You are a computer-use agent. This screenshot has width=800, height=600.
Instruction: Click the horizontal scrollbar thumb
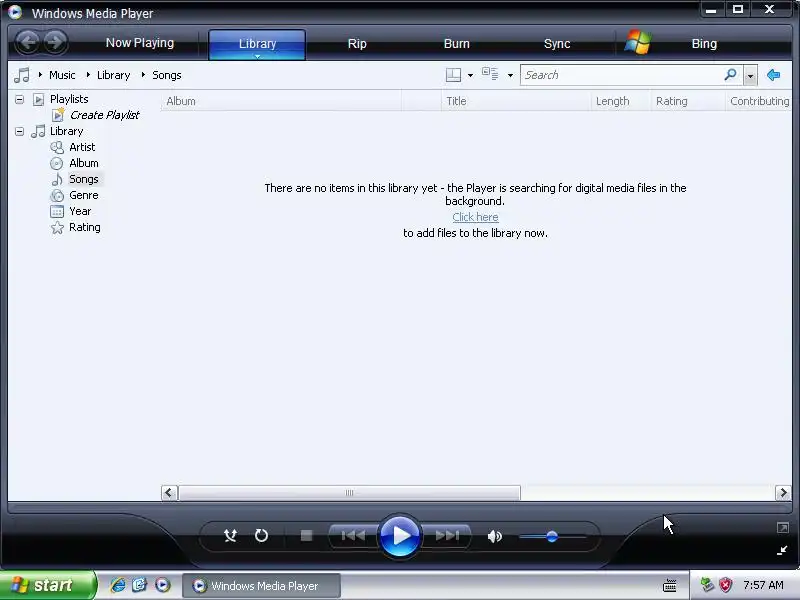[x=349, y=493]
